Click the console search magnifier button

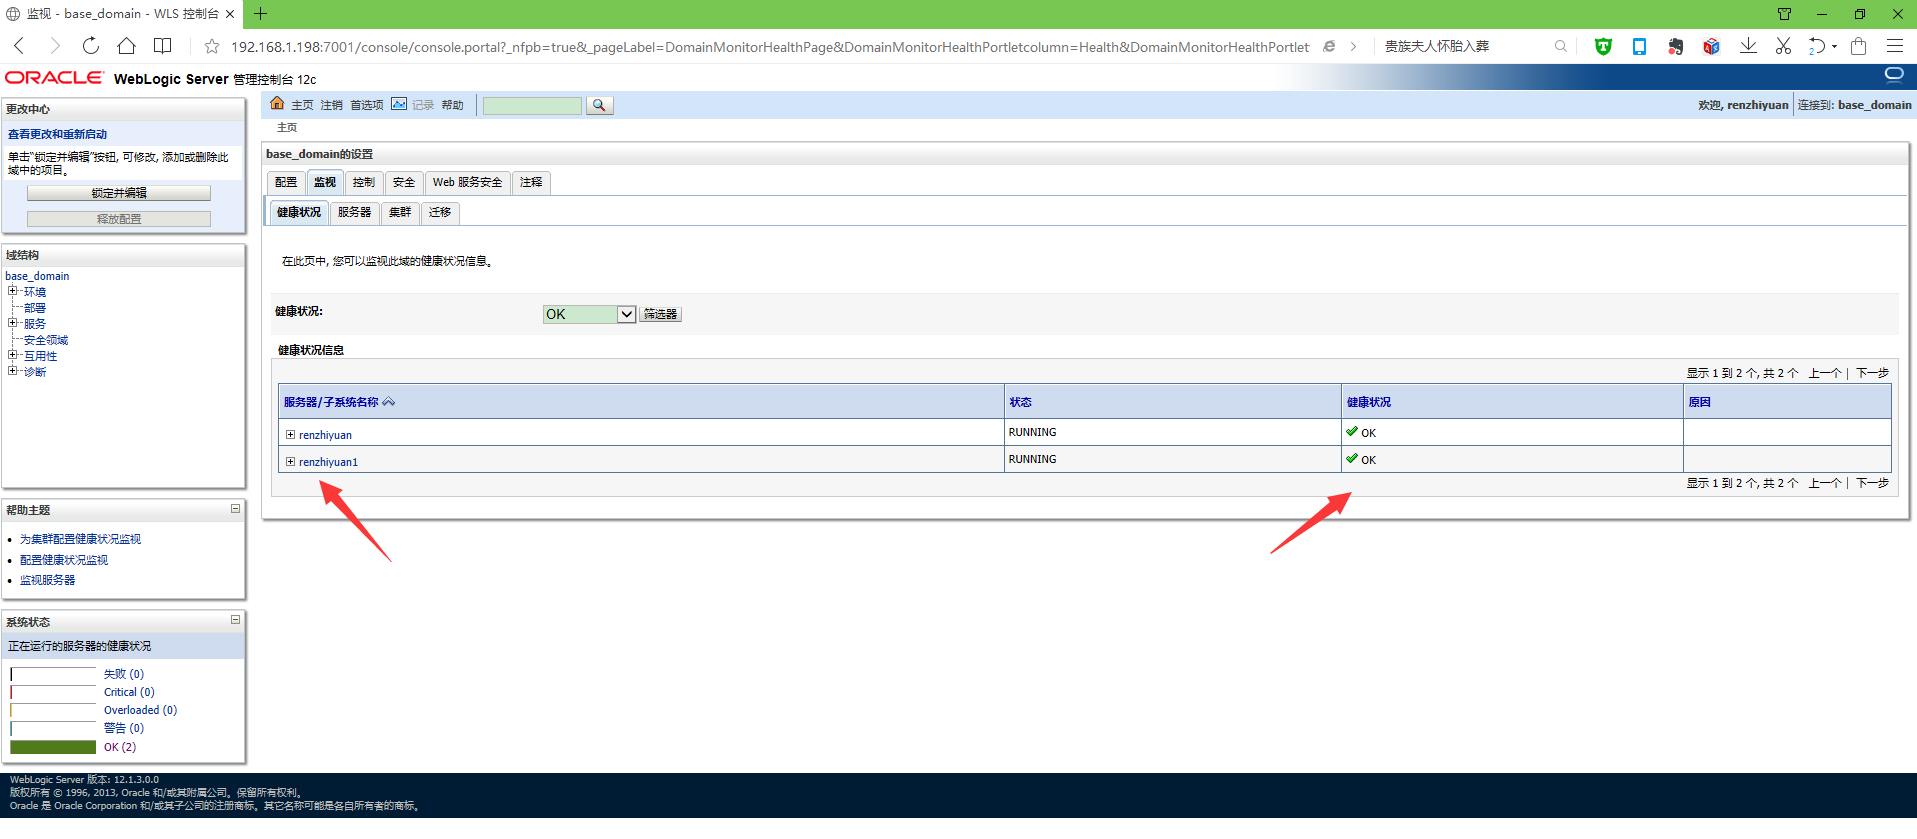pyautogui.click(x=599, y=105)
